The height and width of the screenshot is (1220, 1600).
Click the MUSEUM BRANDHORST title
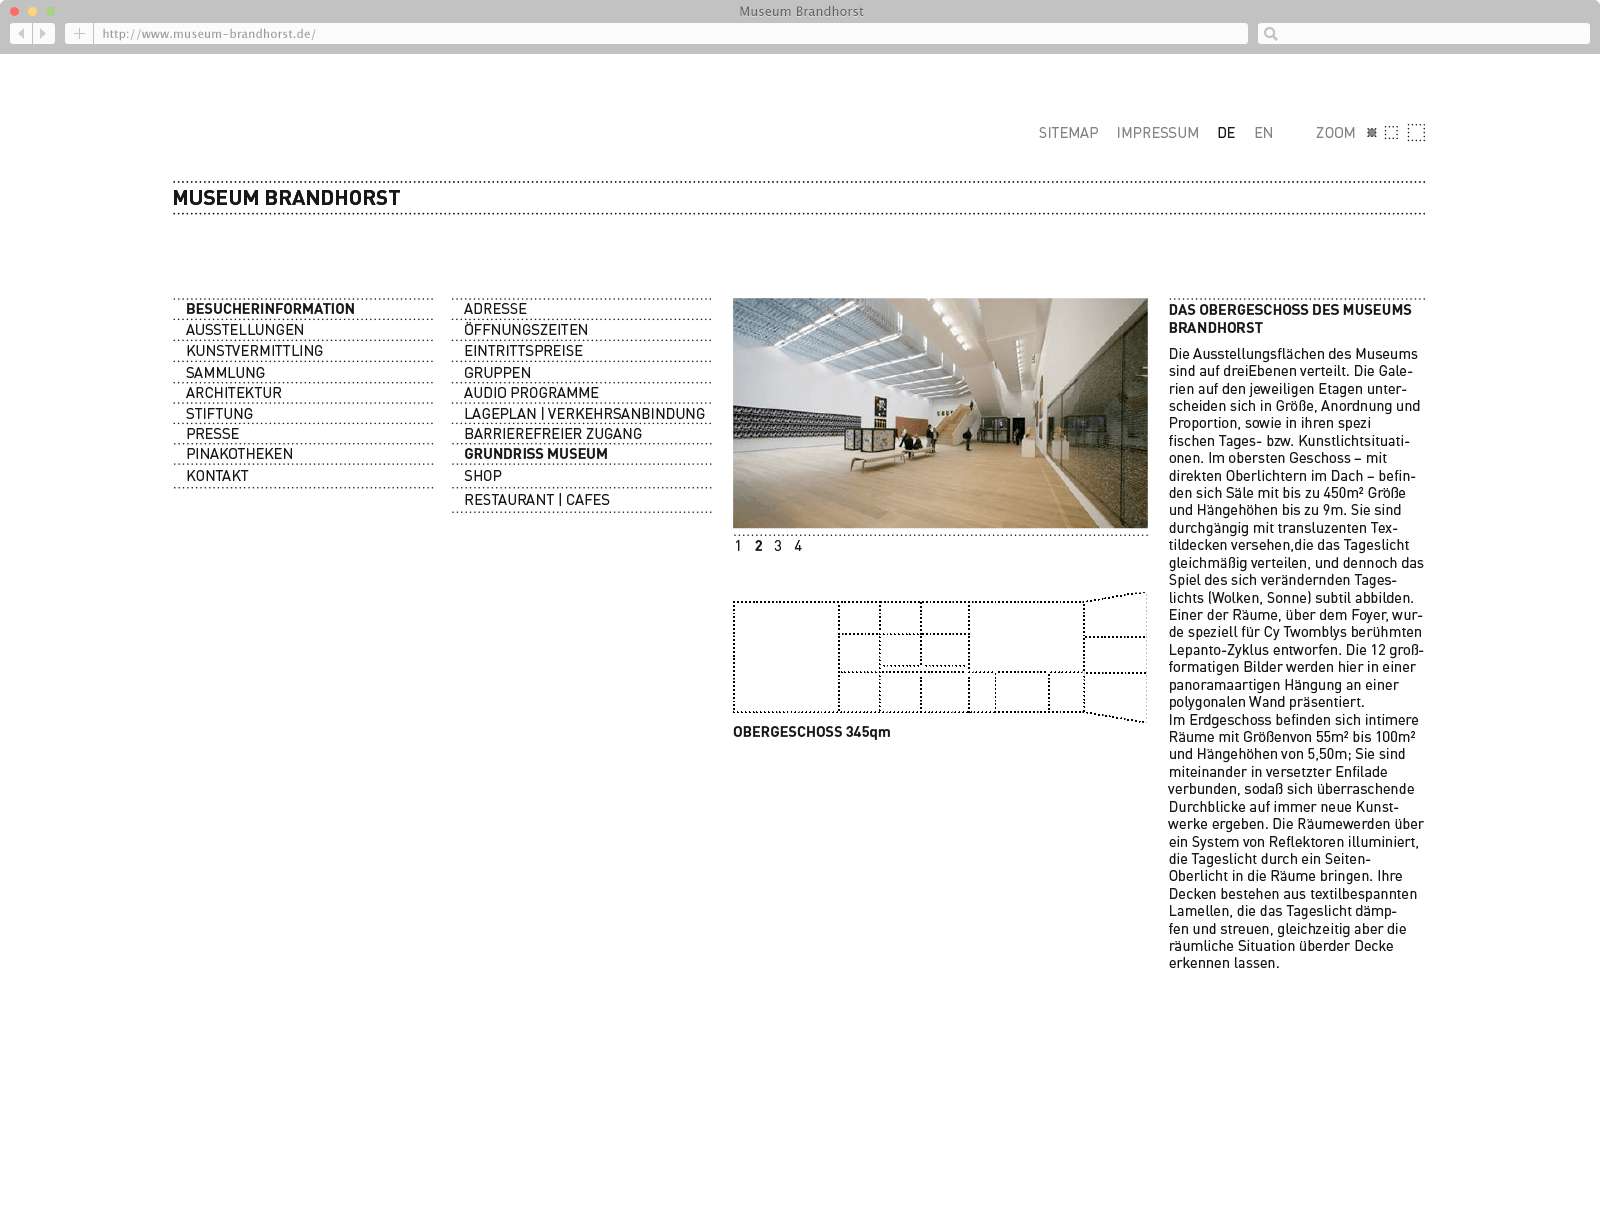[x=286, y=198]
